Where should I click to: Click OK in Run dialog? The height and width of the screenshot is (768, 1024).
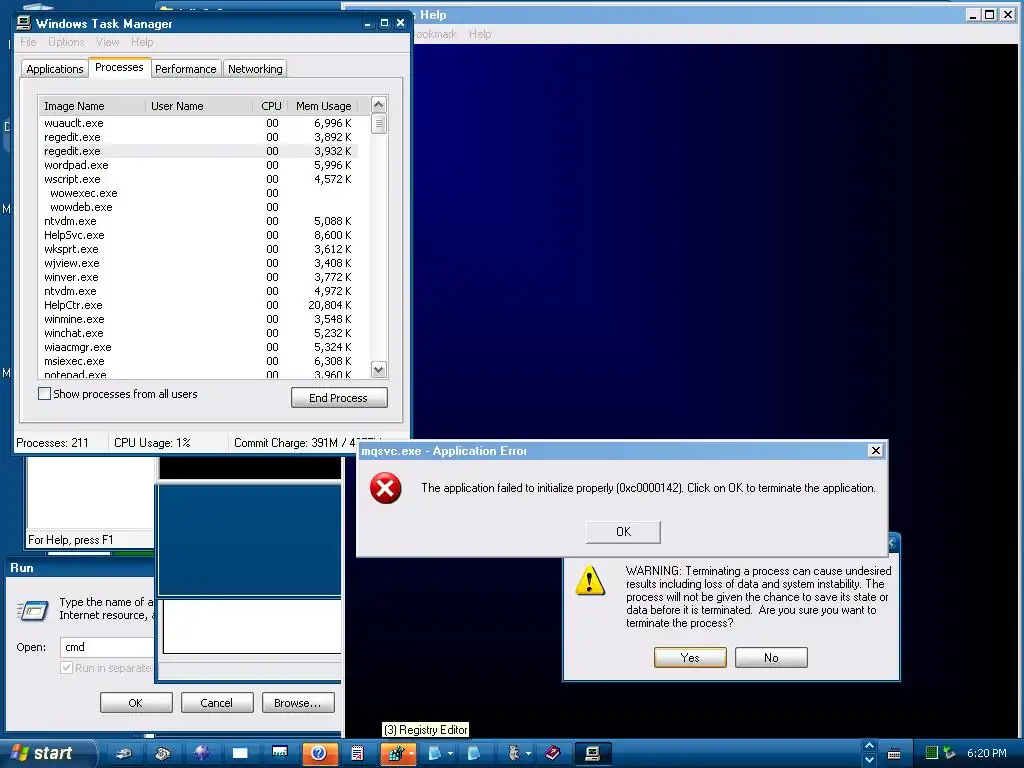click(x=136, y=703)
